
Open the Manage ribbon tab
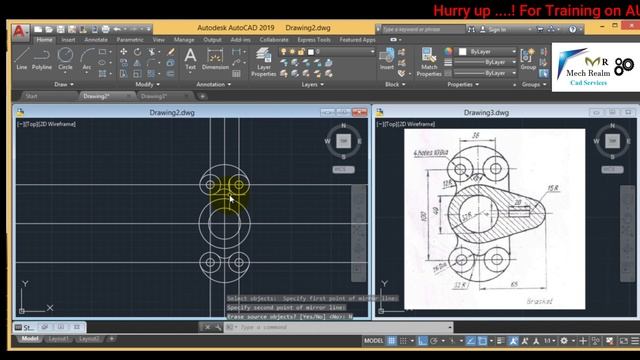[184, 40]
